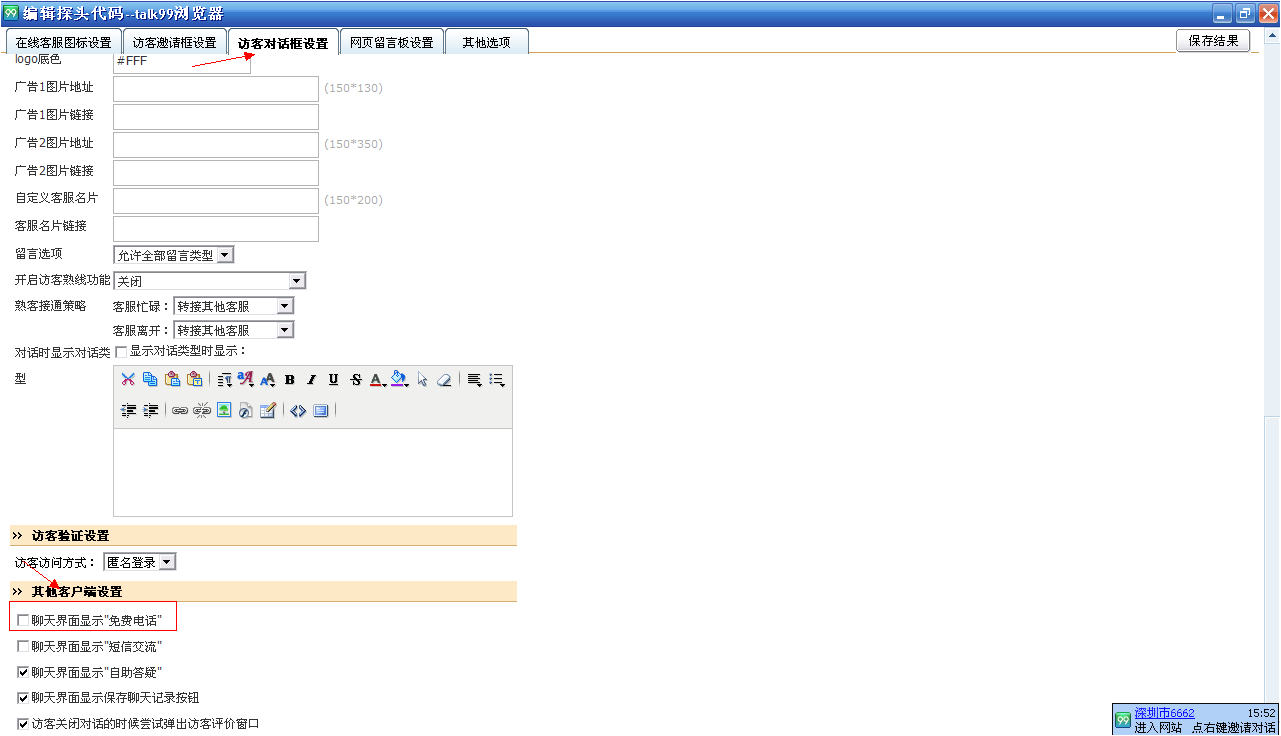Screen dimensions: 1281x736
Task: Click the decrease indent icon
Action: pyautogui.click(x=128, y=410)
